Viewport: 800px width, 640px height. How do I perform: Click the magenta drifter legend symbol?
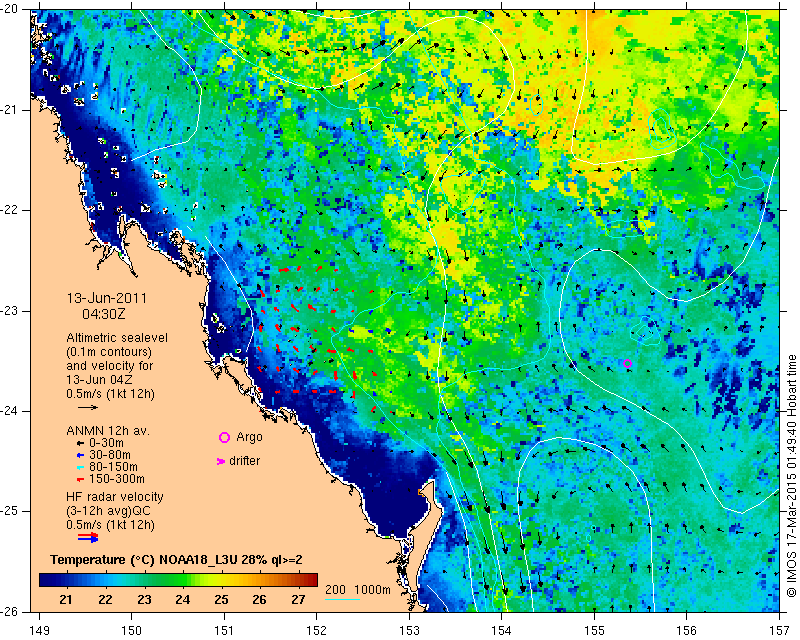[221, 461]
